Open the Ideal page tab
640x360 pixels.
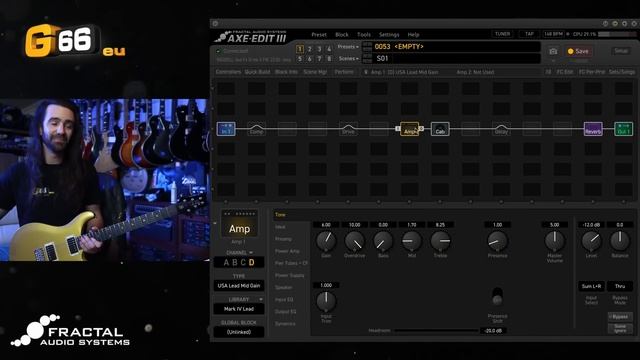coord(280,227)
